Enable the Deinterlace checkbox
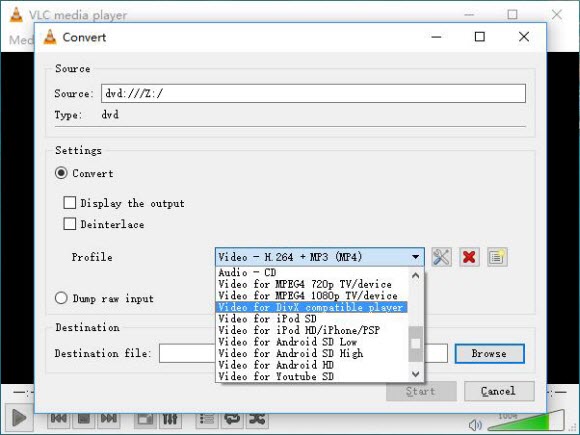The width and height of the screenshot is (580, 435). pos(70,224)
